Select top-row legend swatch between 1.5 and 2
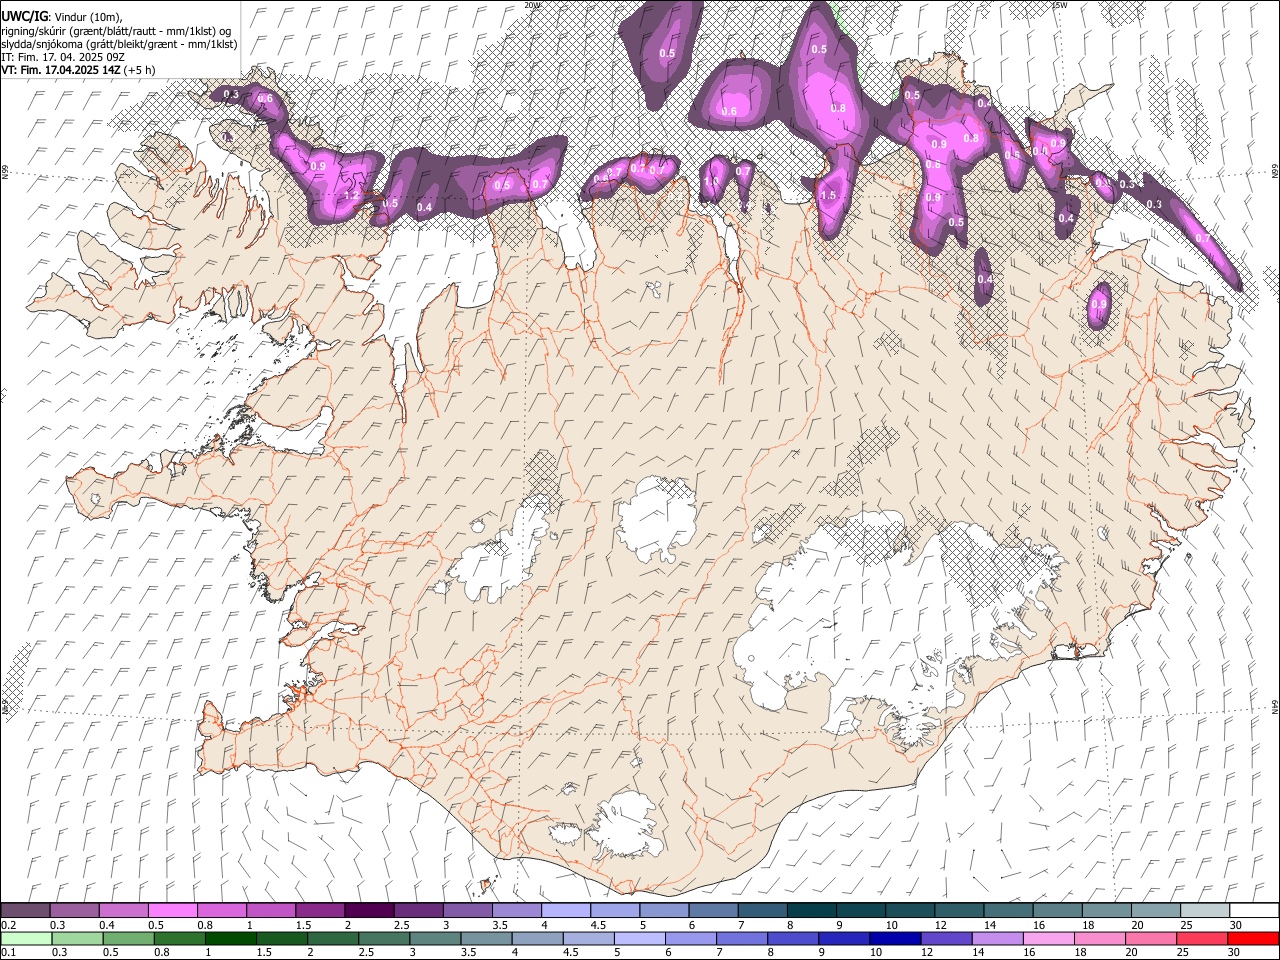 pos(320,910)
